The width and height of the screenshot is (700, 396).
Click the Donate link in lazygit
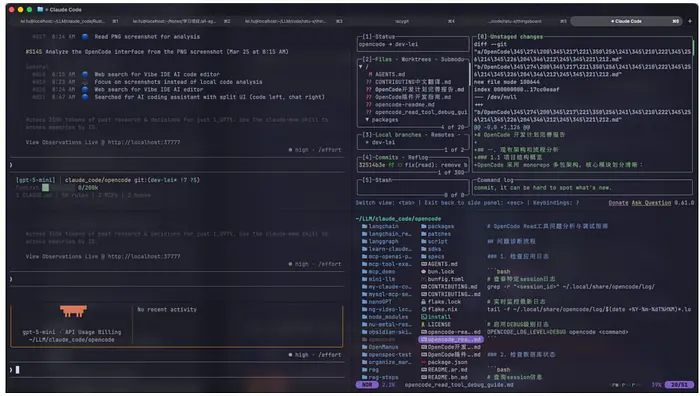(618, 203)
